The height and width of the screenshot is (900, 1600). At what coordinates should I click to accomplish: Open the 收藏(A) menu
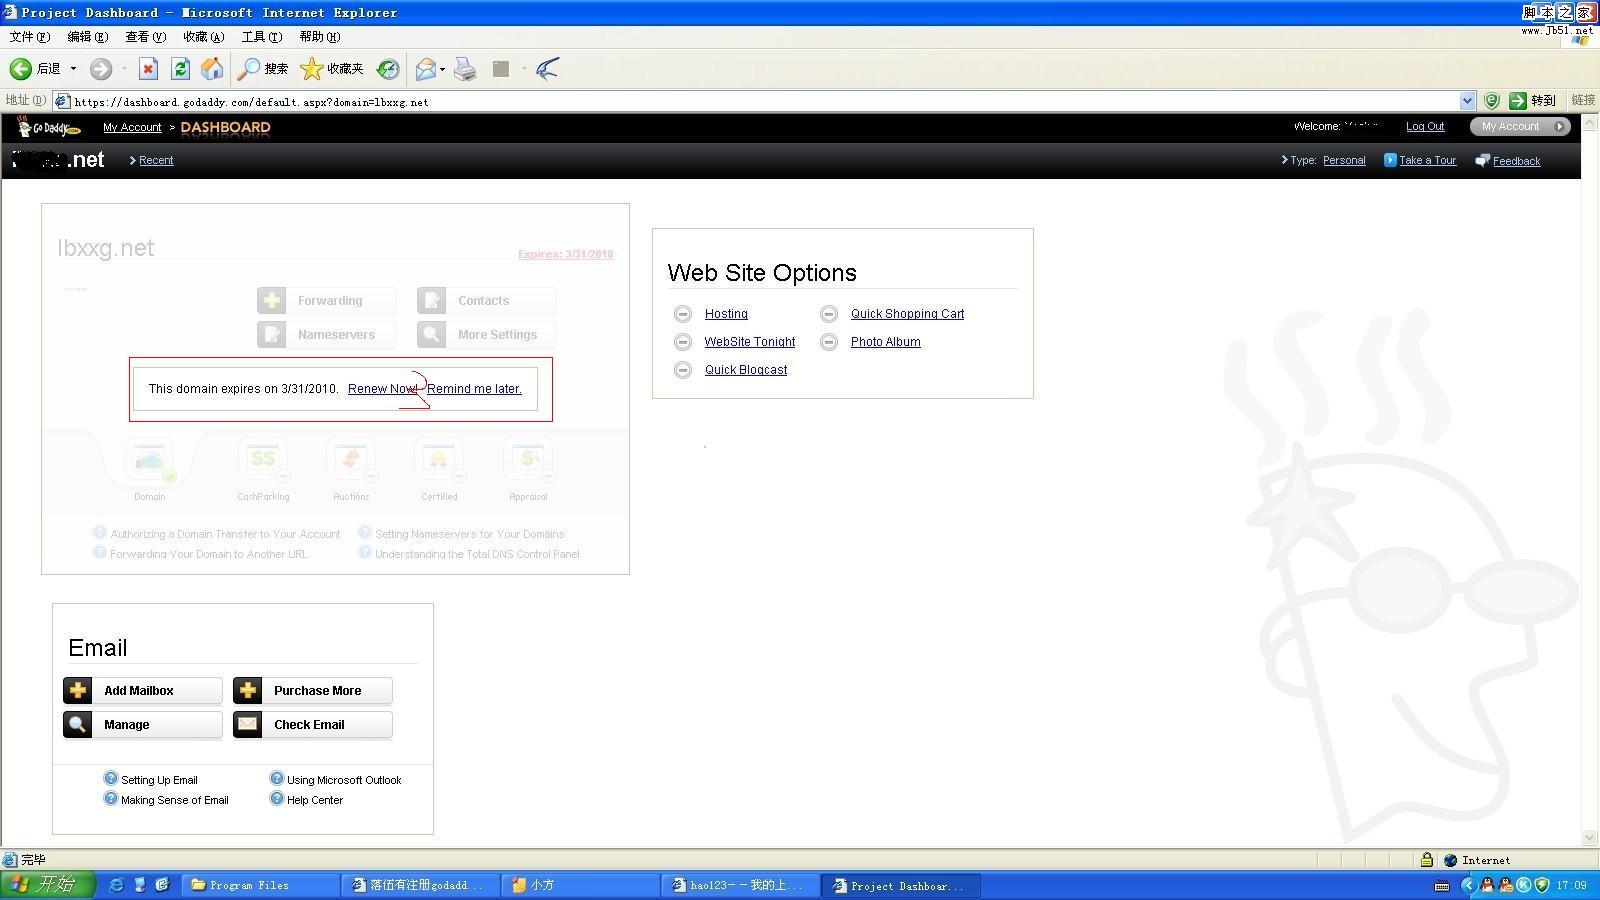204,37
